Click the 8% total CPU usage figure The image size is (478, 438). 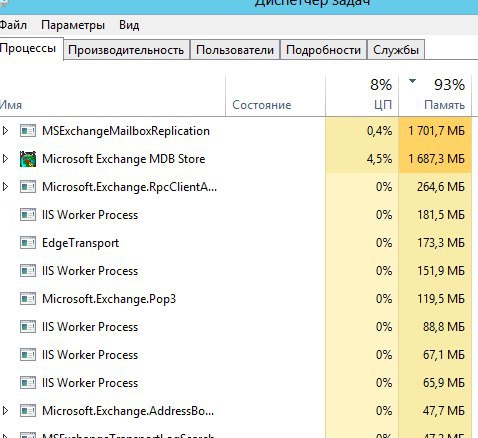381,85
